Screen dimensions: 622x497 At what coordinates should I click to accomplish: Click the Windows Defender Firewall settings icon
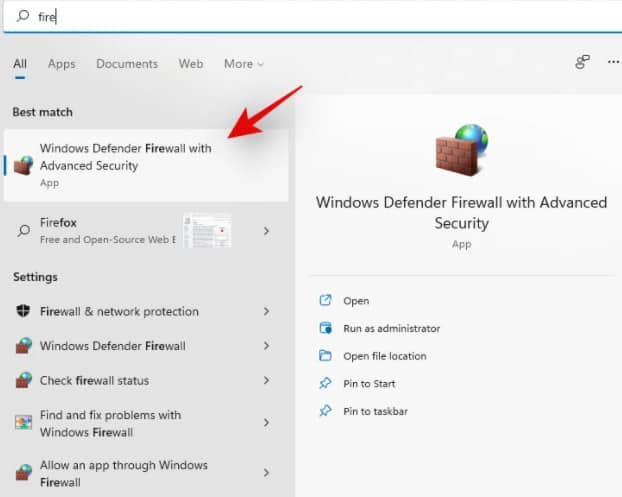click(23, 346)
